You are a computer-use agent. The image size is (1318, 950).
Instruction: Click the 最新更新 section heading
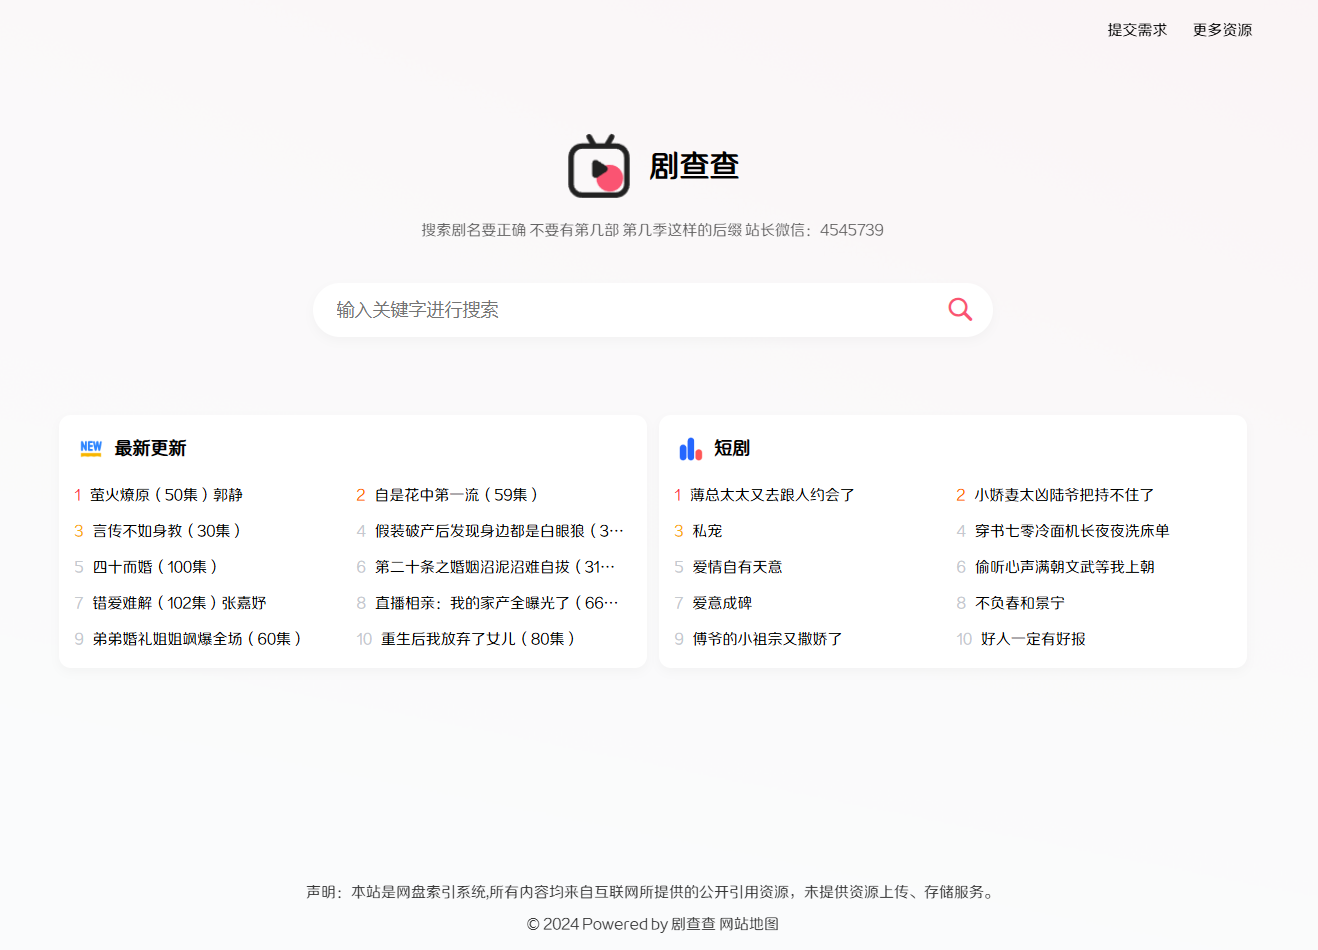(x=150, y=449)
